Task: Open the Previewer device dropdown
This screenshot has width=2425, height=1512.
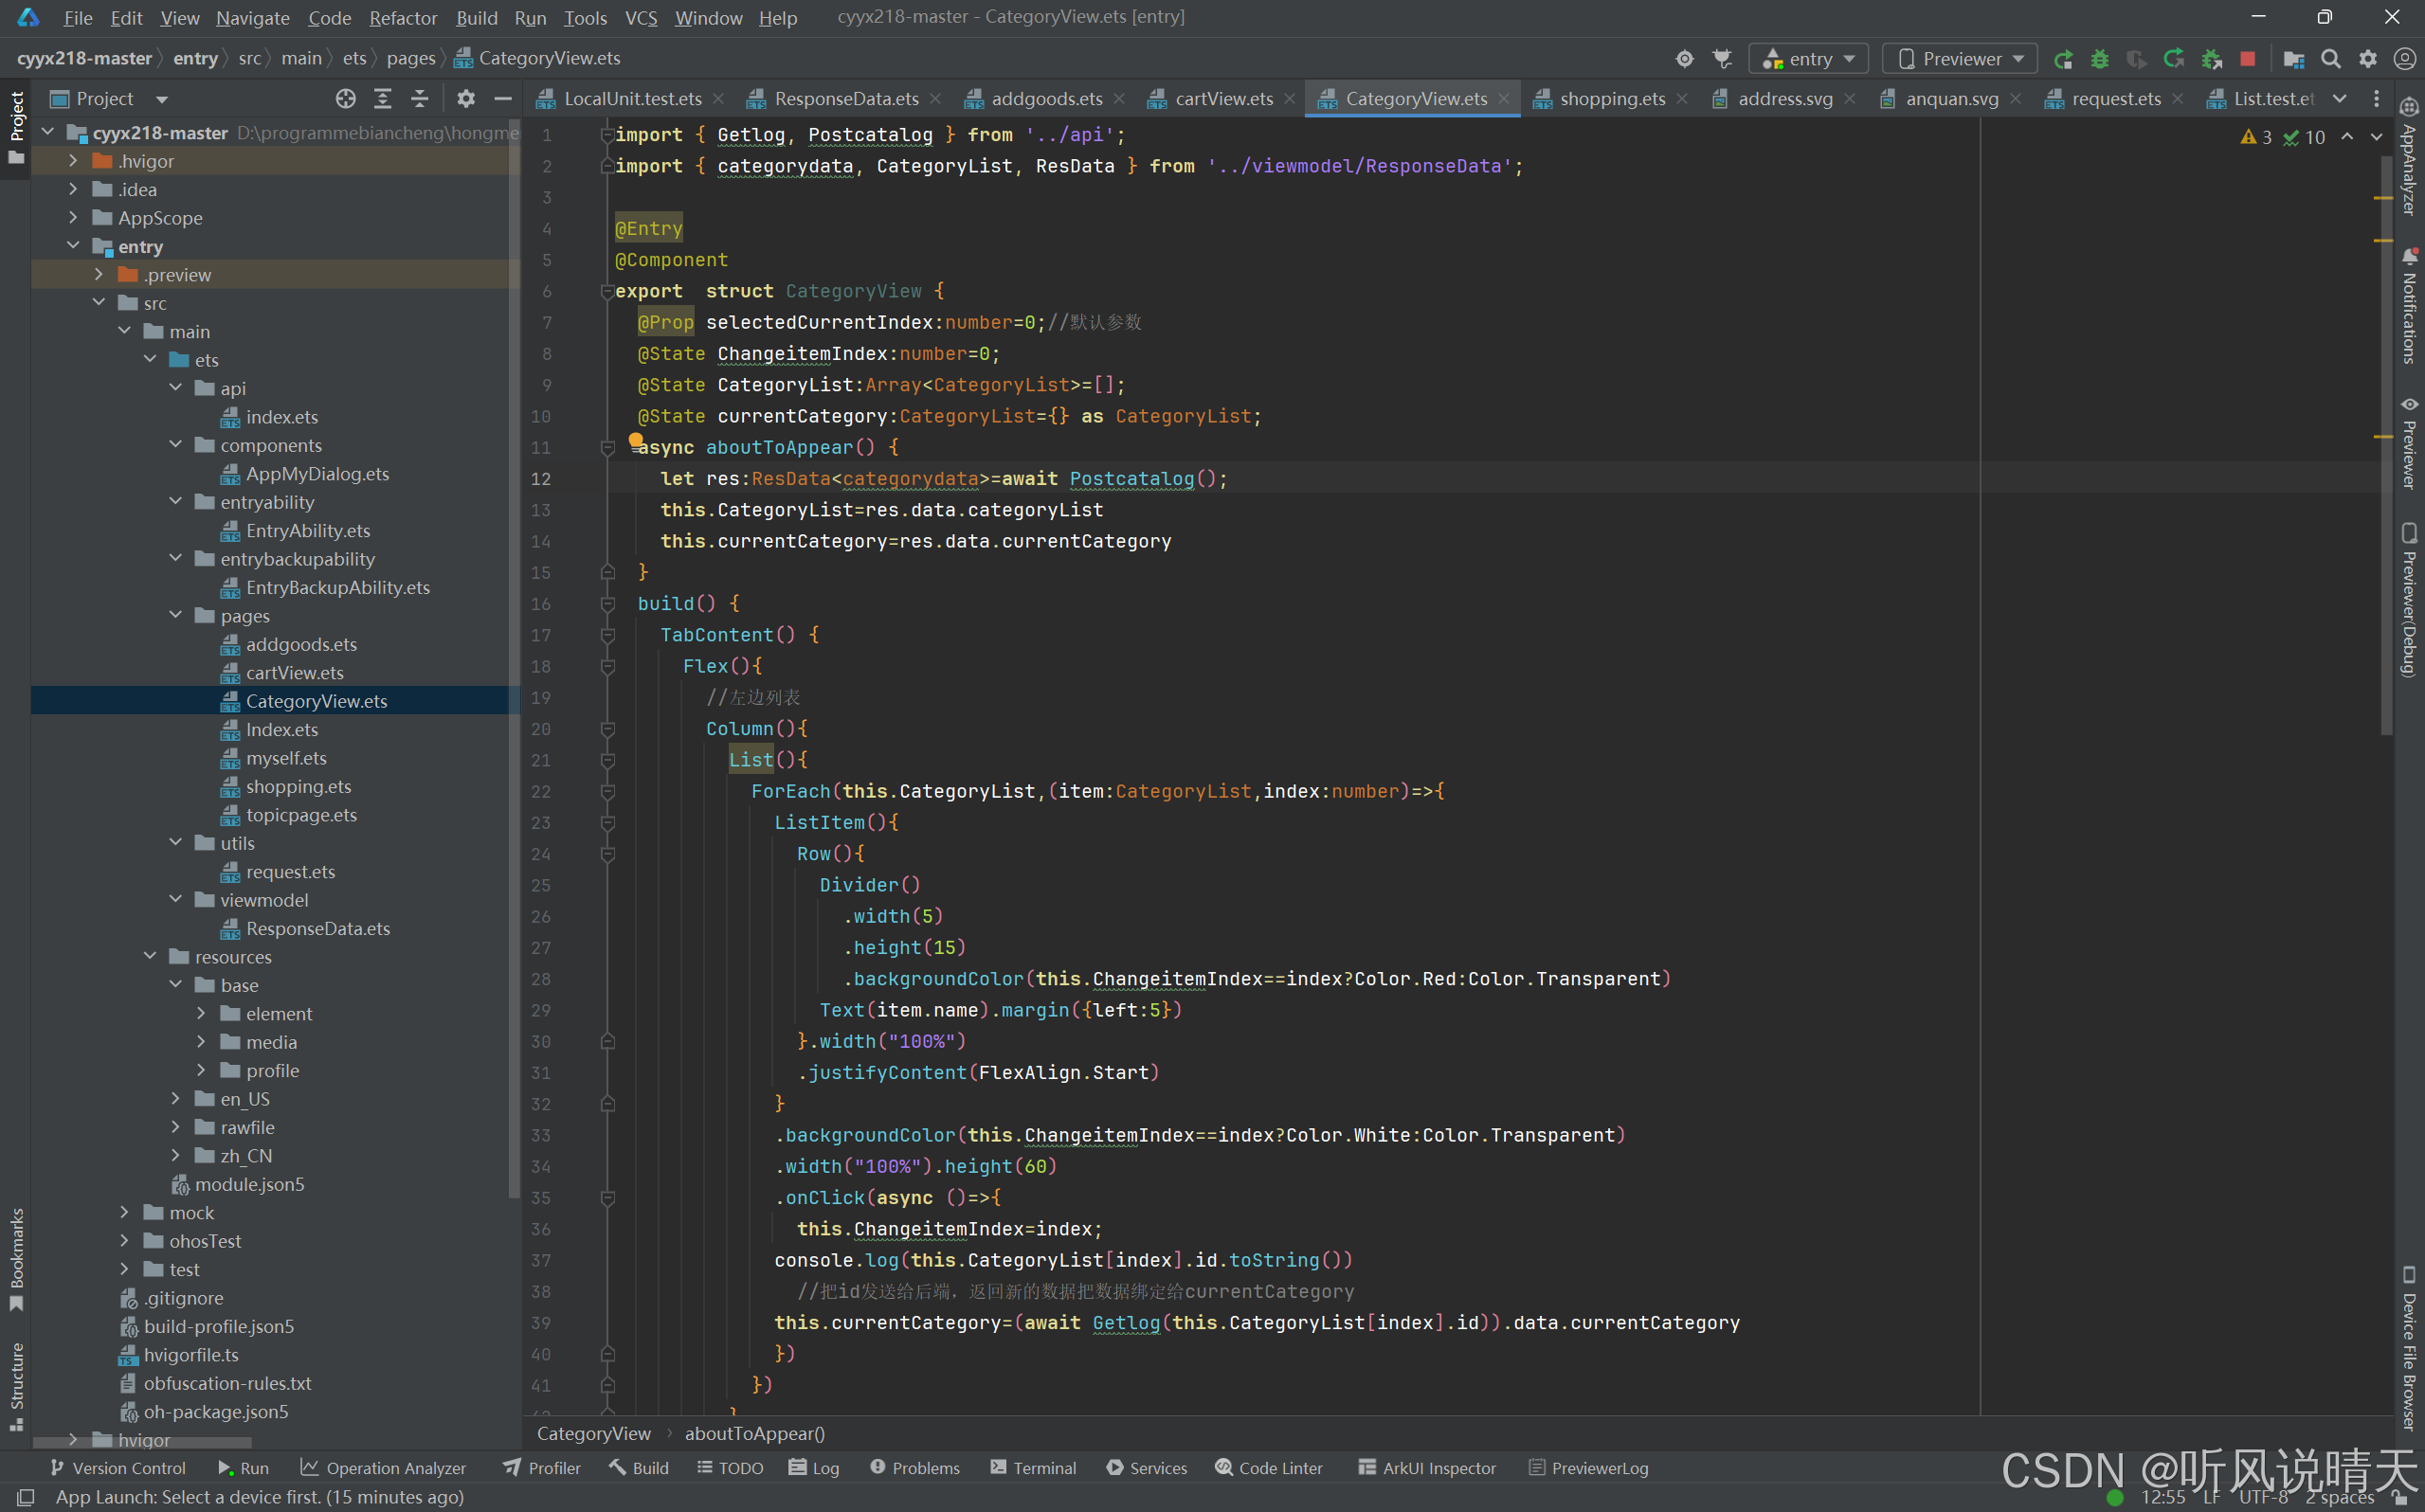Action: [1959, 59]
